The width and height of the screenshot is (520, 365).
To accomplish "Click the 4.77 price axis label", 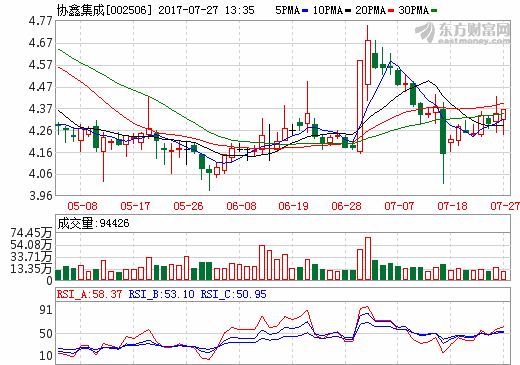I will coord(41,21).
